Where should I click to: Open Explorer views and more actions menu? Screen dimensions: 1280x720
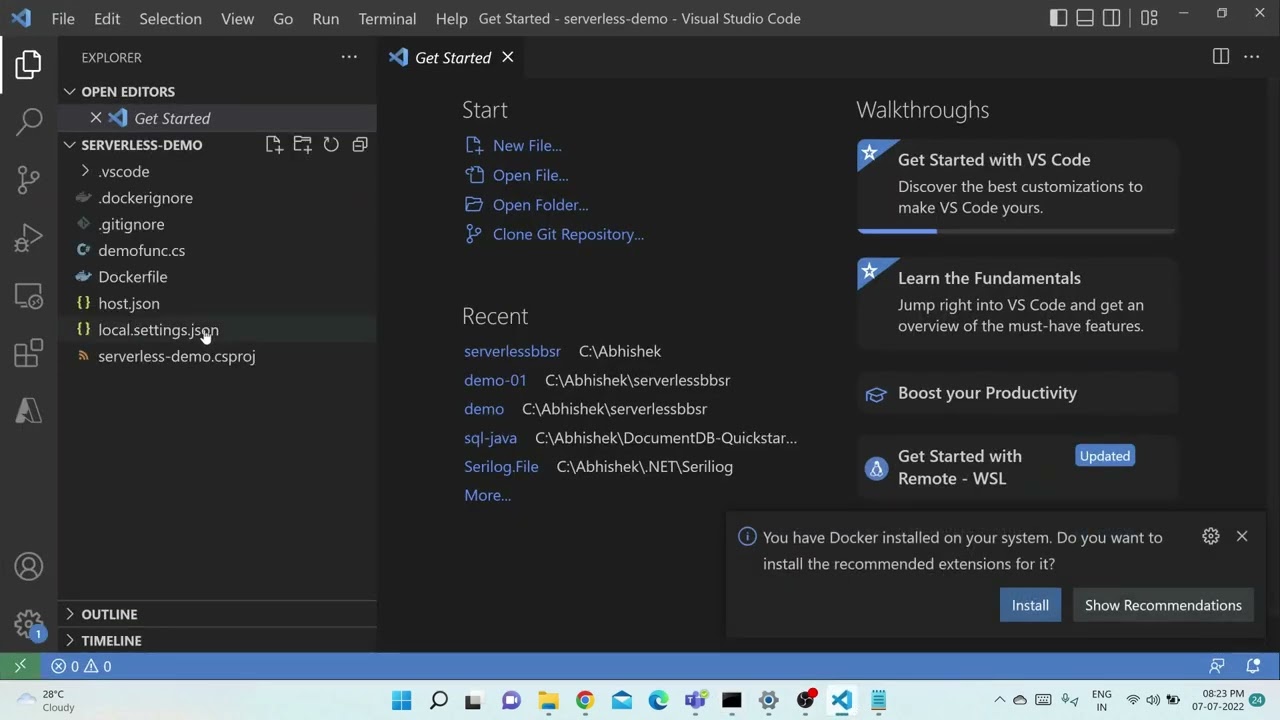pos(349,57)
